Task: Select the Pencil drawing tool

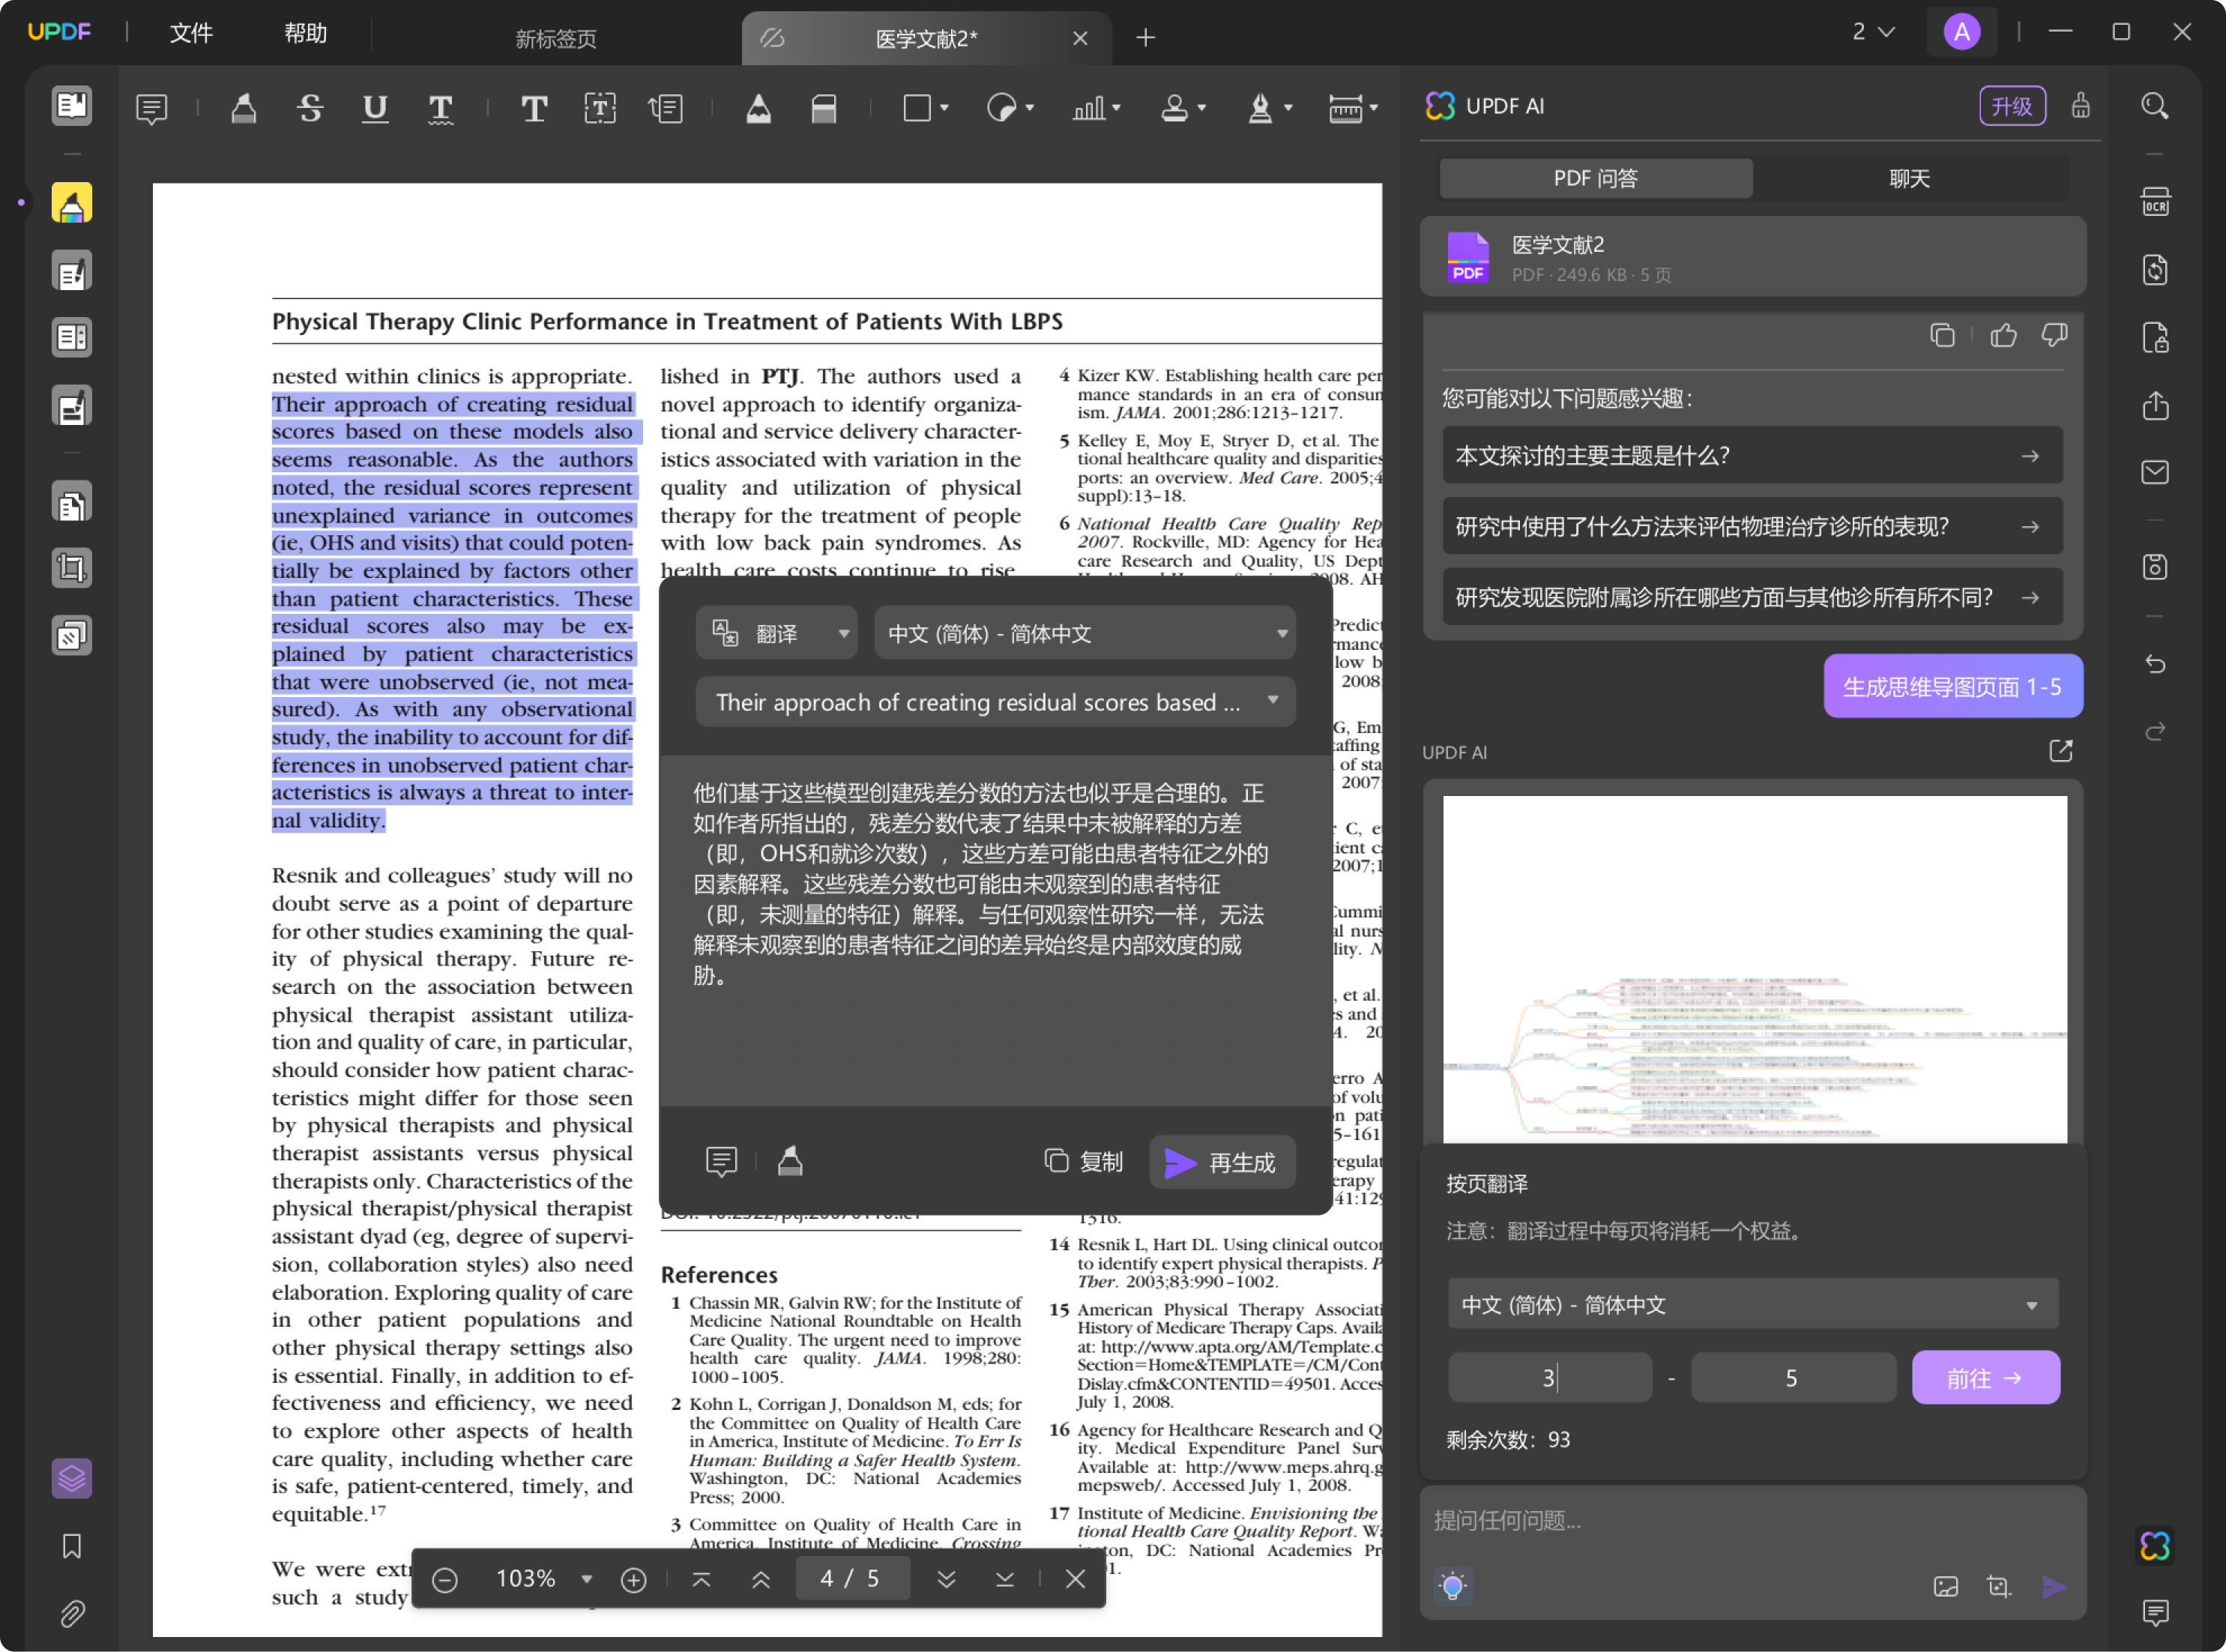Action: click(x=759, y=107)
